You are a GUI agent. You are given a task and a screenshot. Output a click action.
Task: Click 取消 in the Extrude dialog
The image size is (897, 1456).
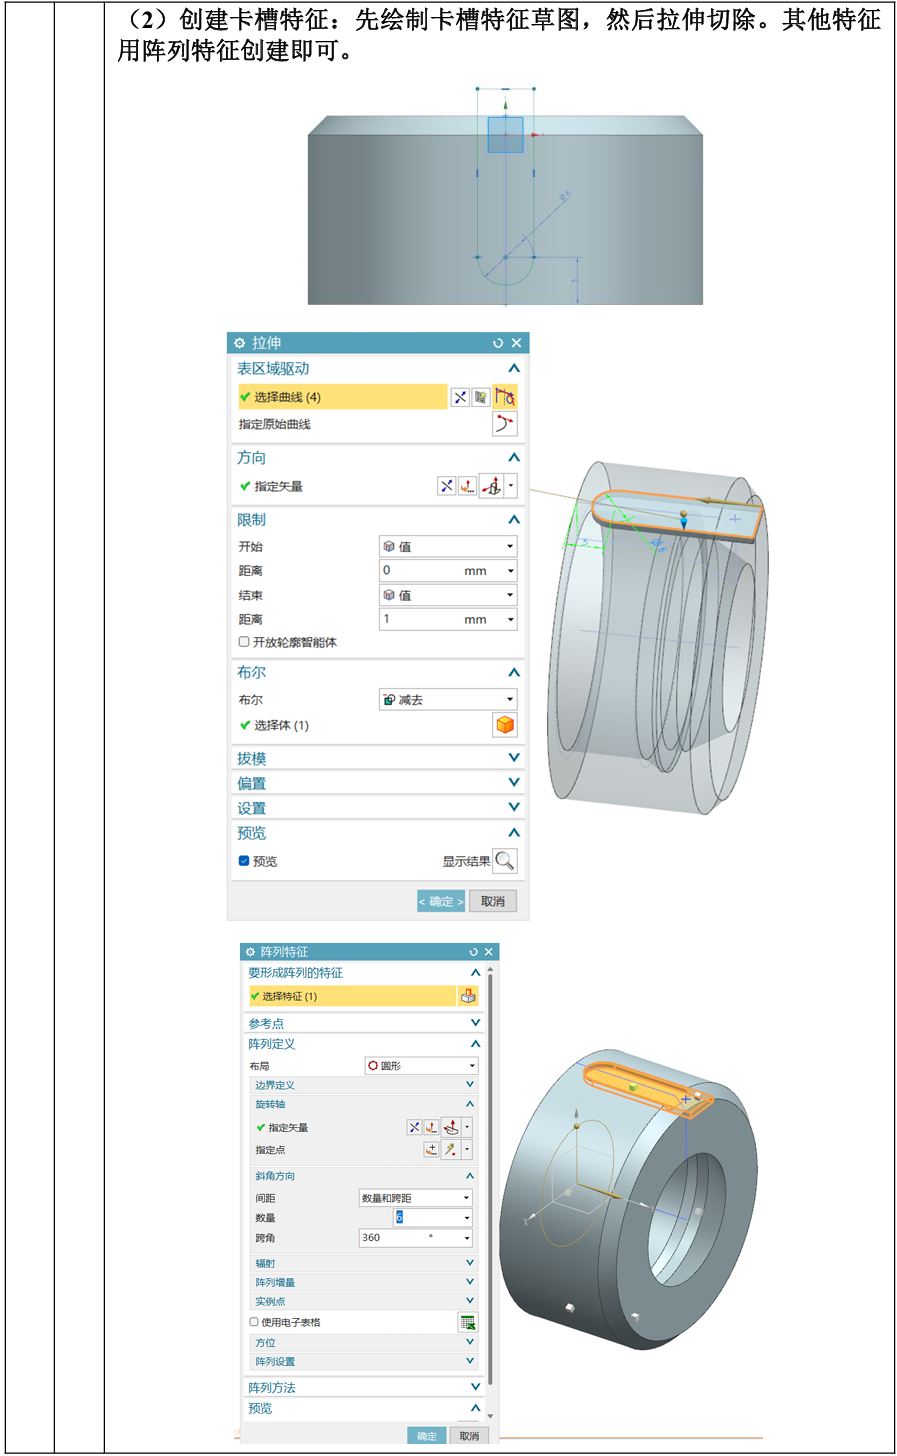coord(493,901)
